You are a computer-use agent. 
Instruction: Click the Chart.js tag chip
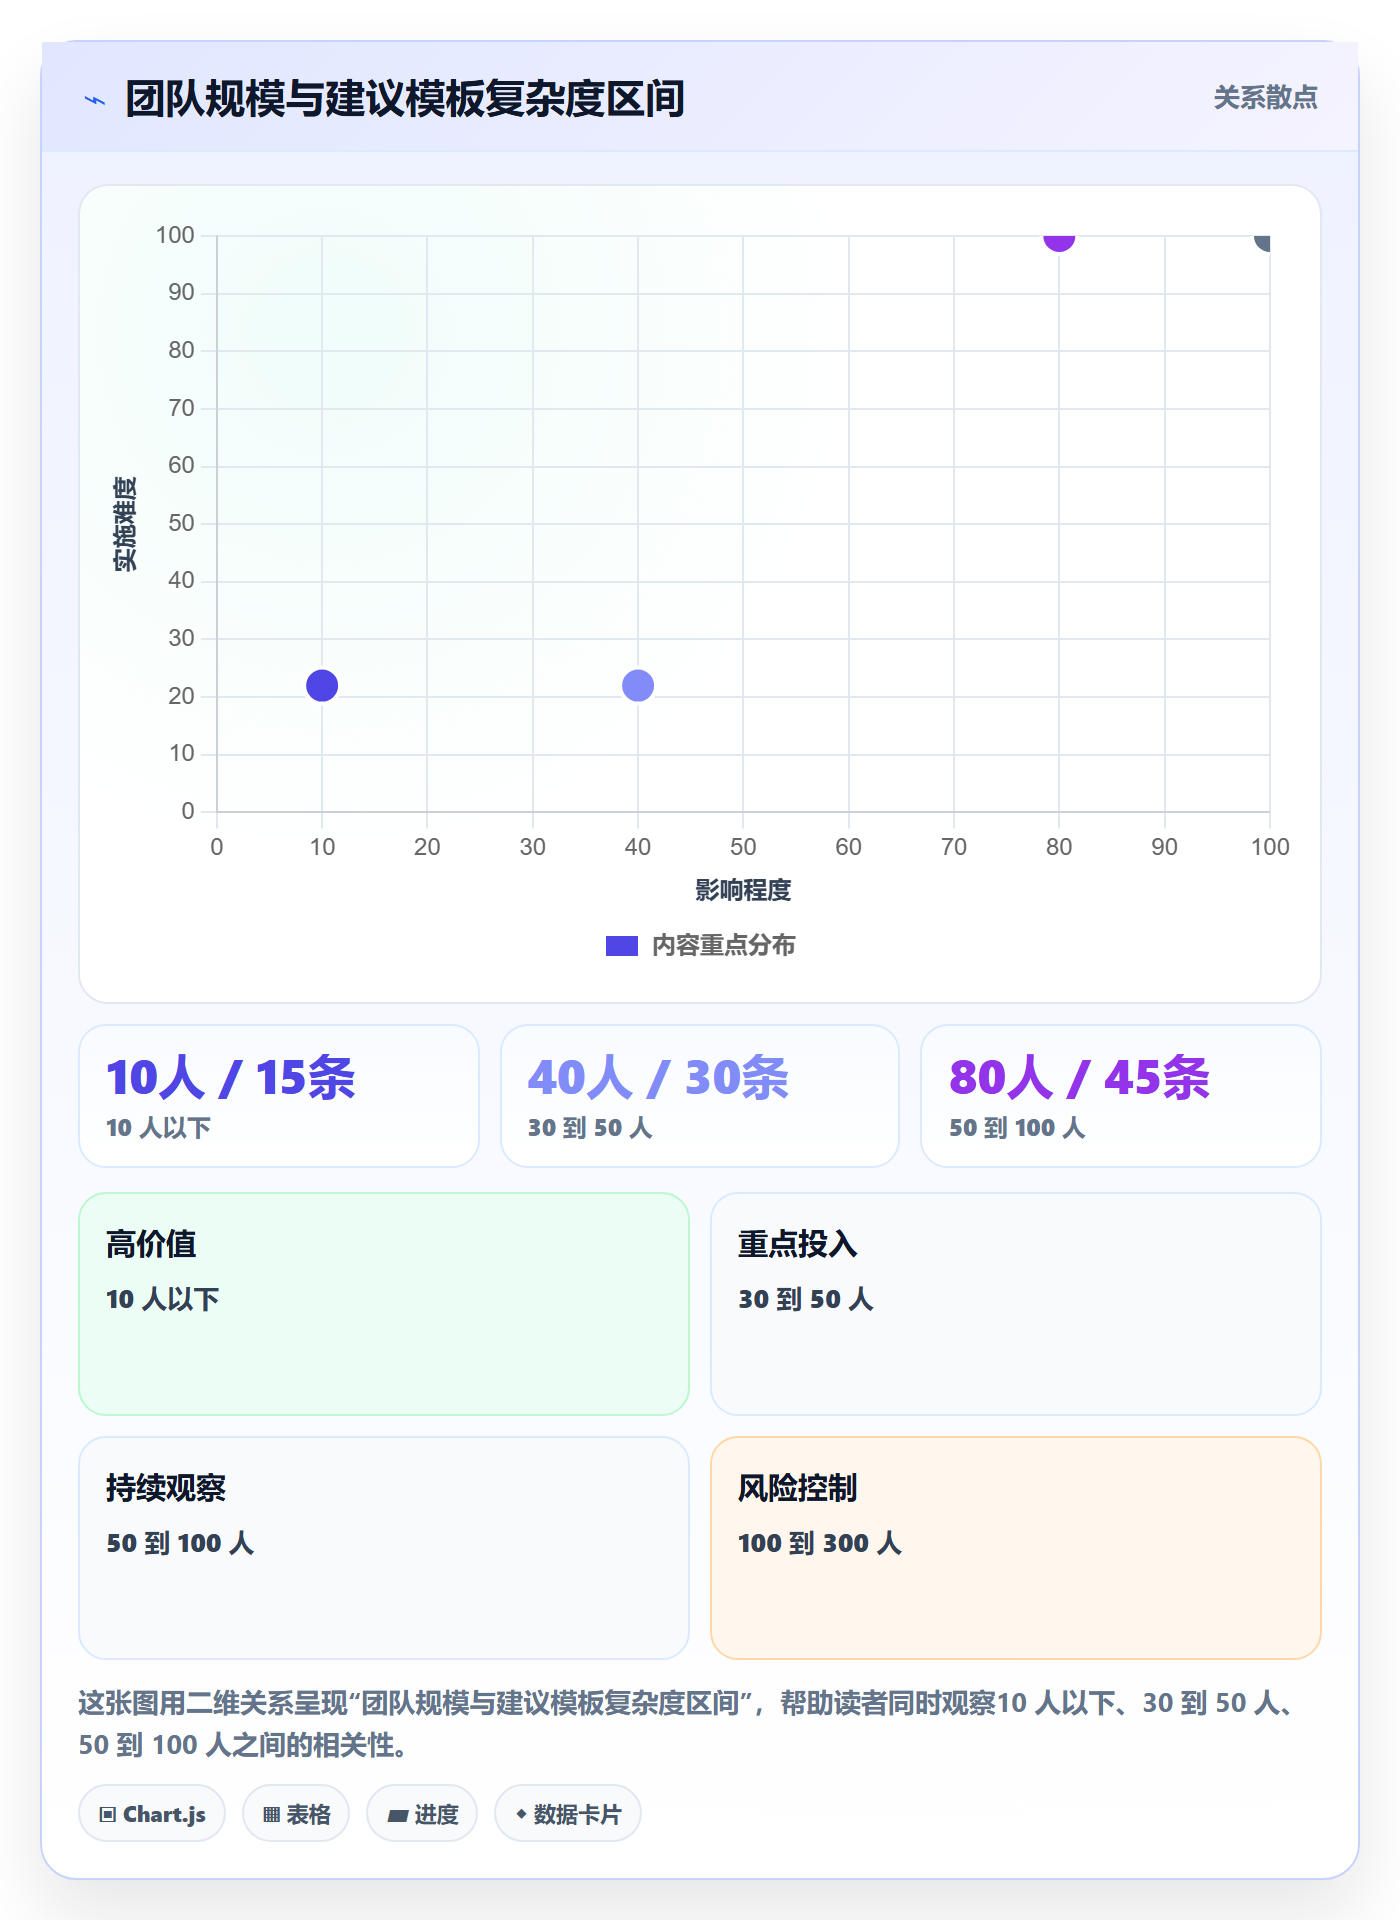coord(152,1814)
